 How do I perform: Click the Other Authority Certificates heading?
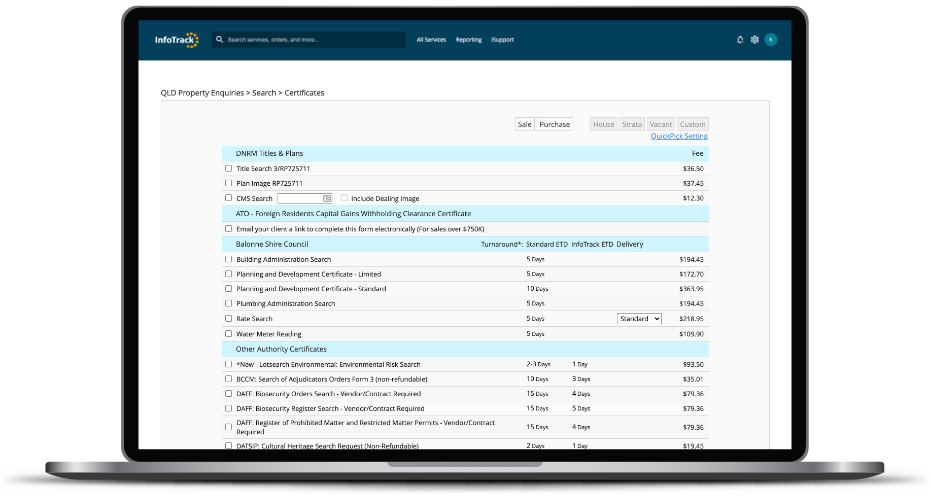click(x=281, y=349)
